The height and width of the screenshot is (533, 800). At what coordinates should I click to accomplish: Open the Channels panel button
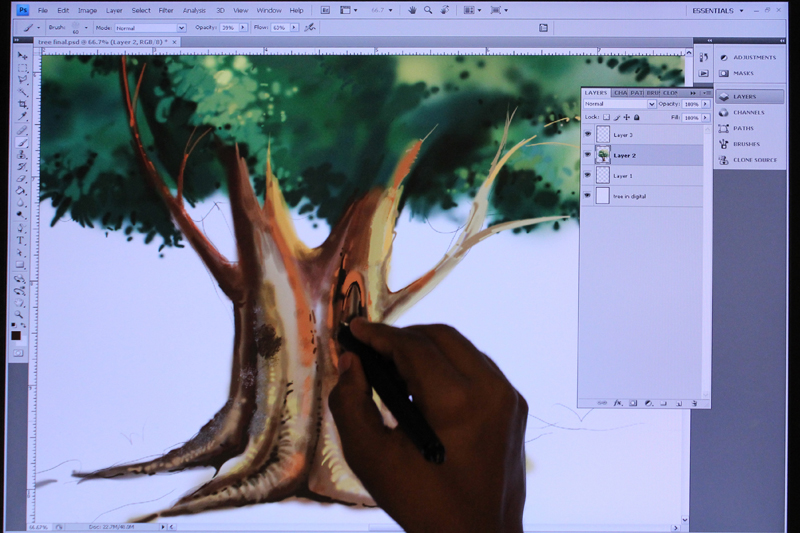pyautogui.click(x=750, y=113)
